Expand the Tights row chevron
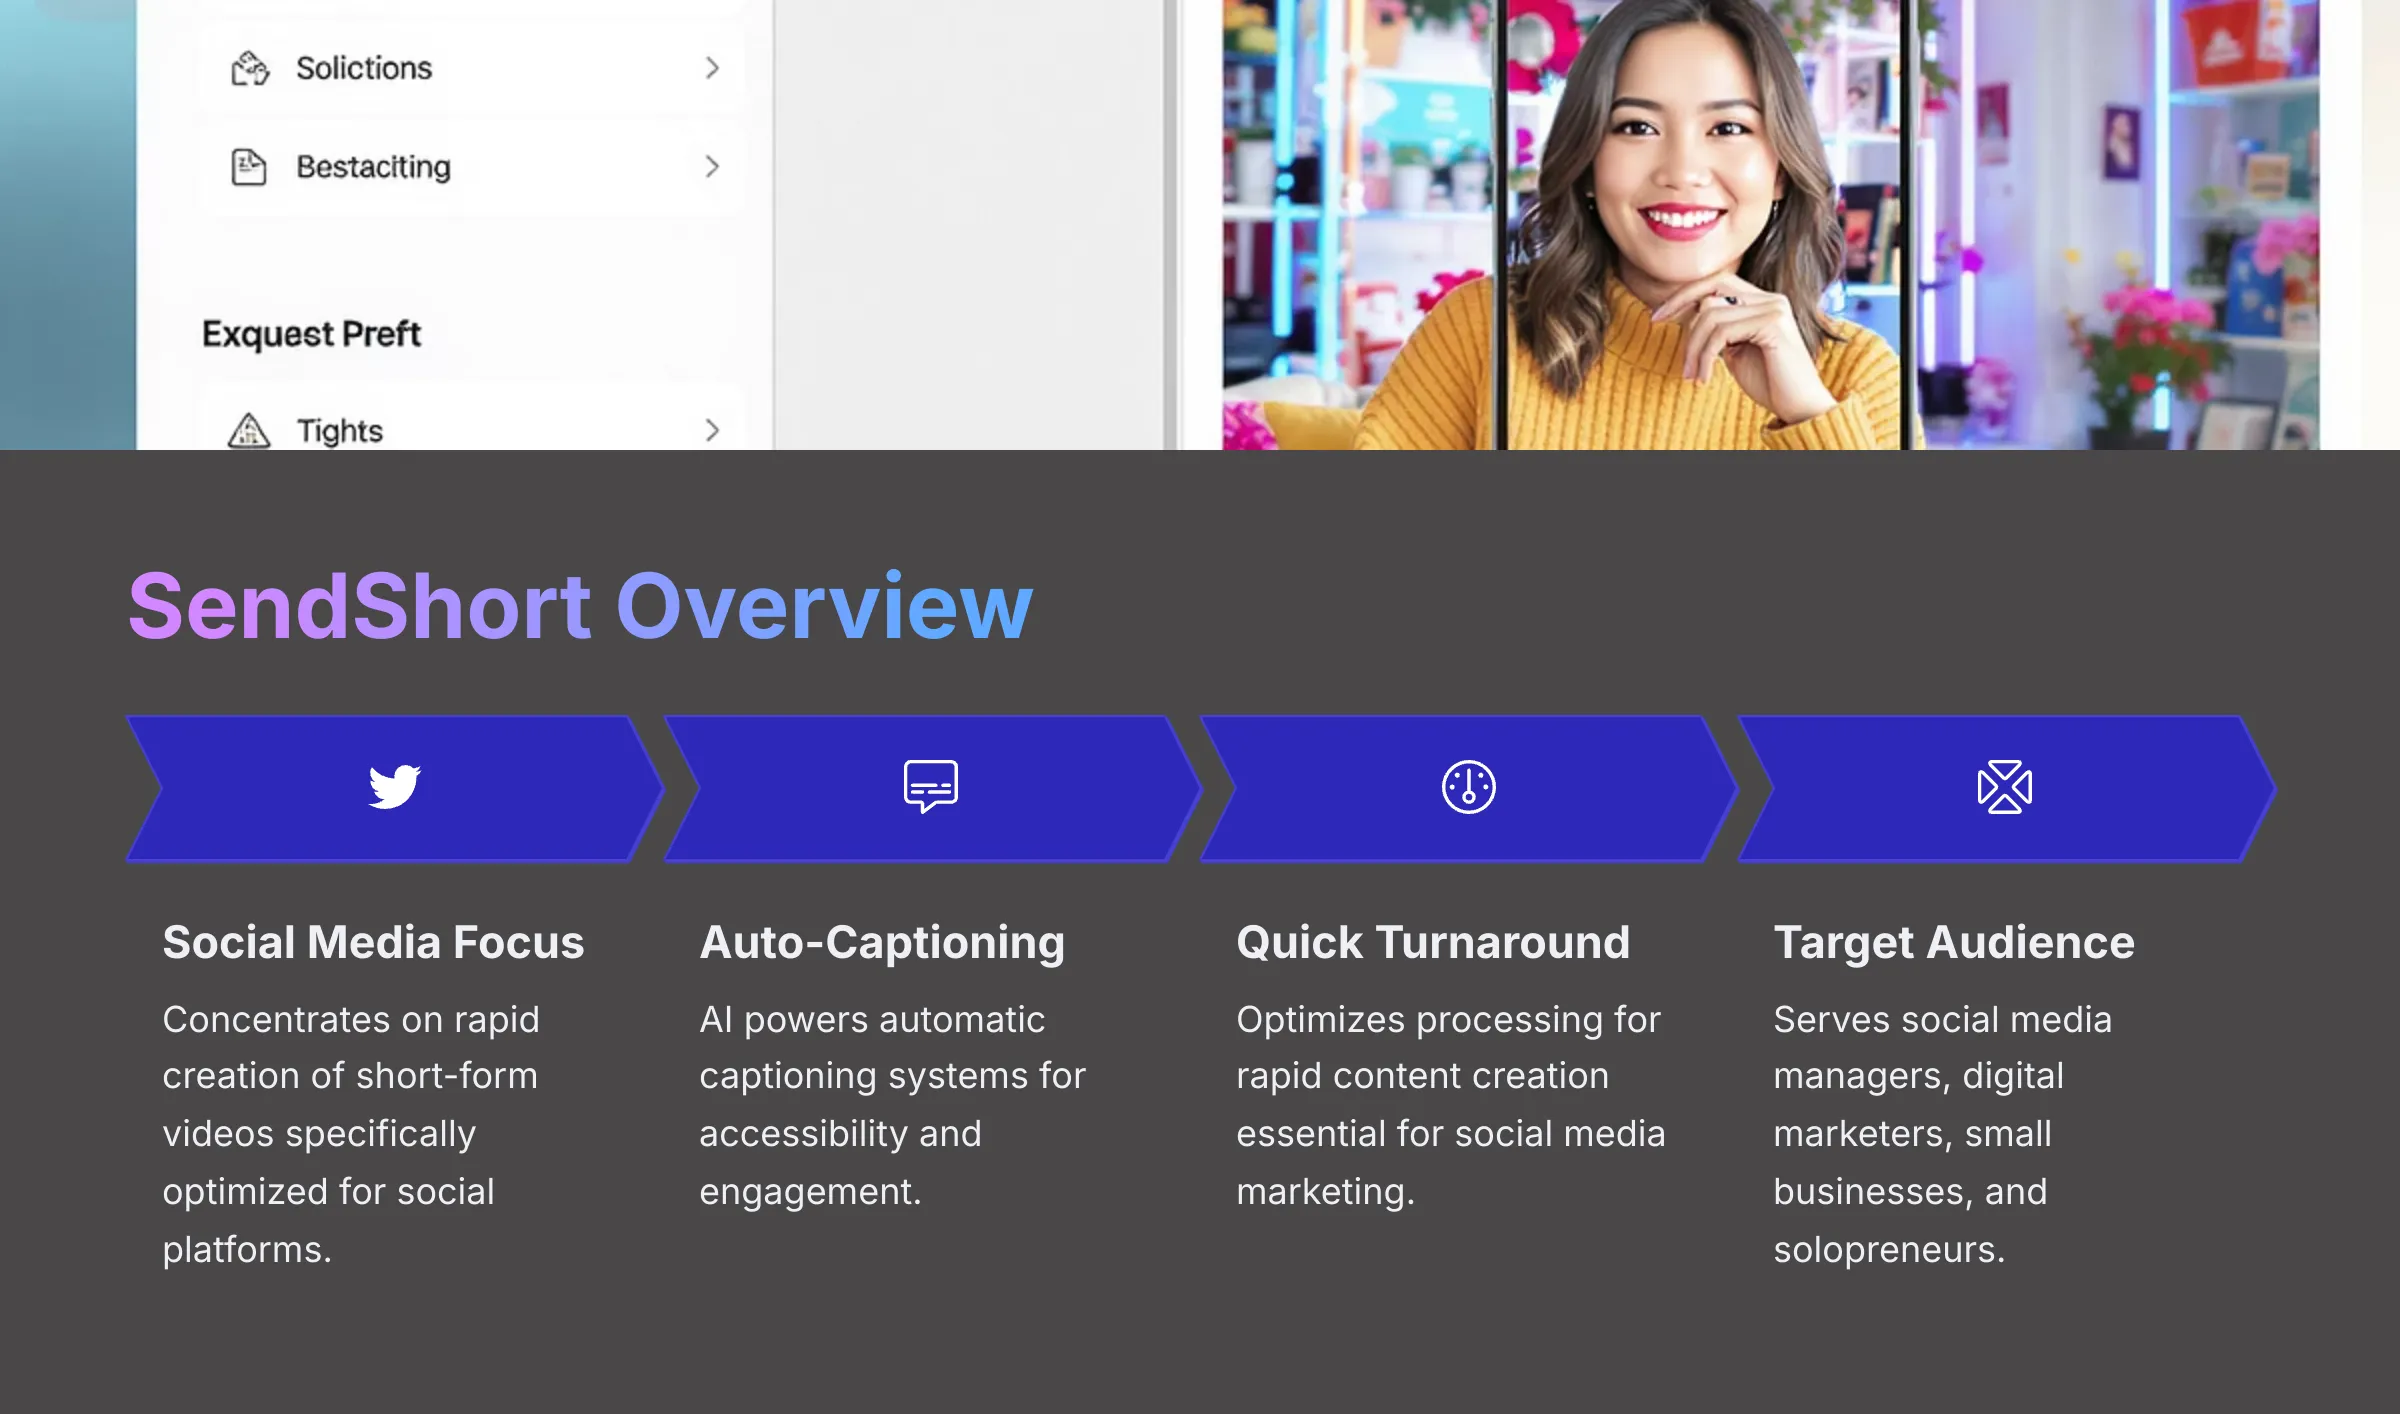Image resolution: width=2400 pixels, height=1414 pixels. click(712, 431)
